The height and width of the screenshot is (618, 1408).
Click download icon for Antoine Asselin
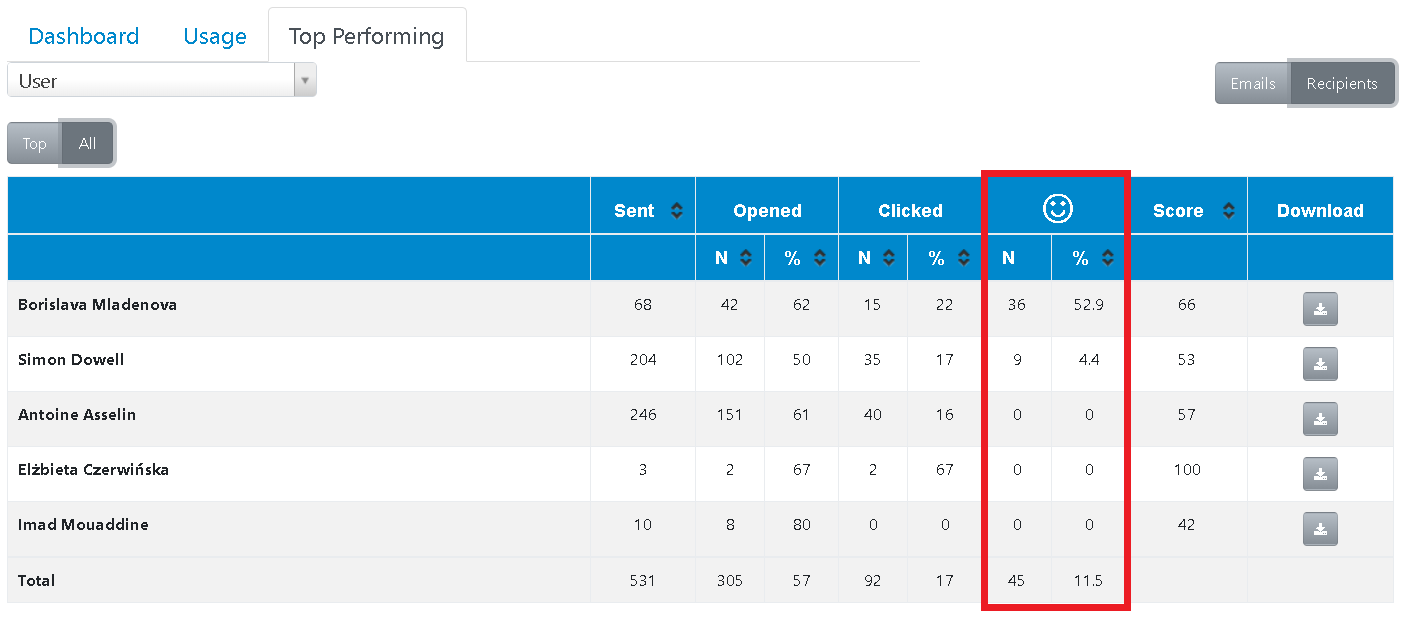tap(1320, 419)
